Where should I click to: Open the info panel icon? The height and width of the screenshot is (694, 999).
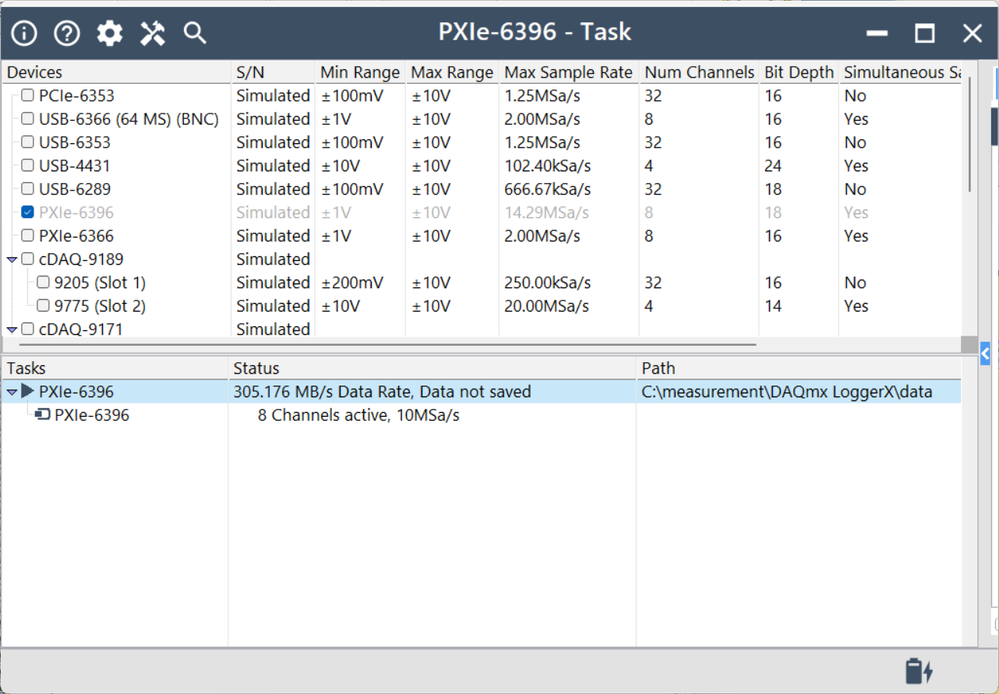pos(23,32)
